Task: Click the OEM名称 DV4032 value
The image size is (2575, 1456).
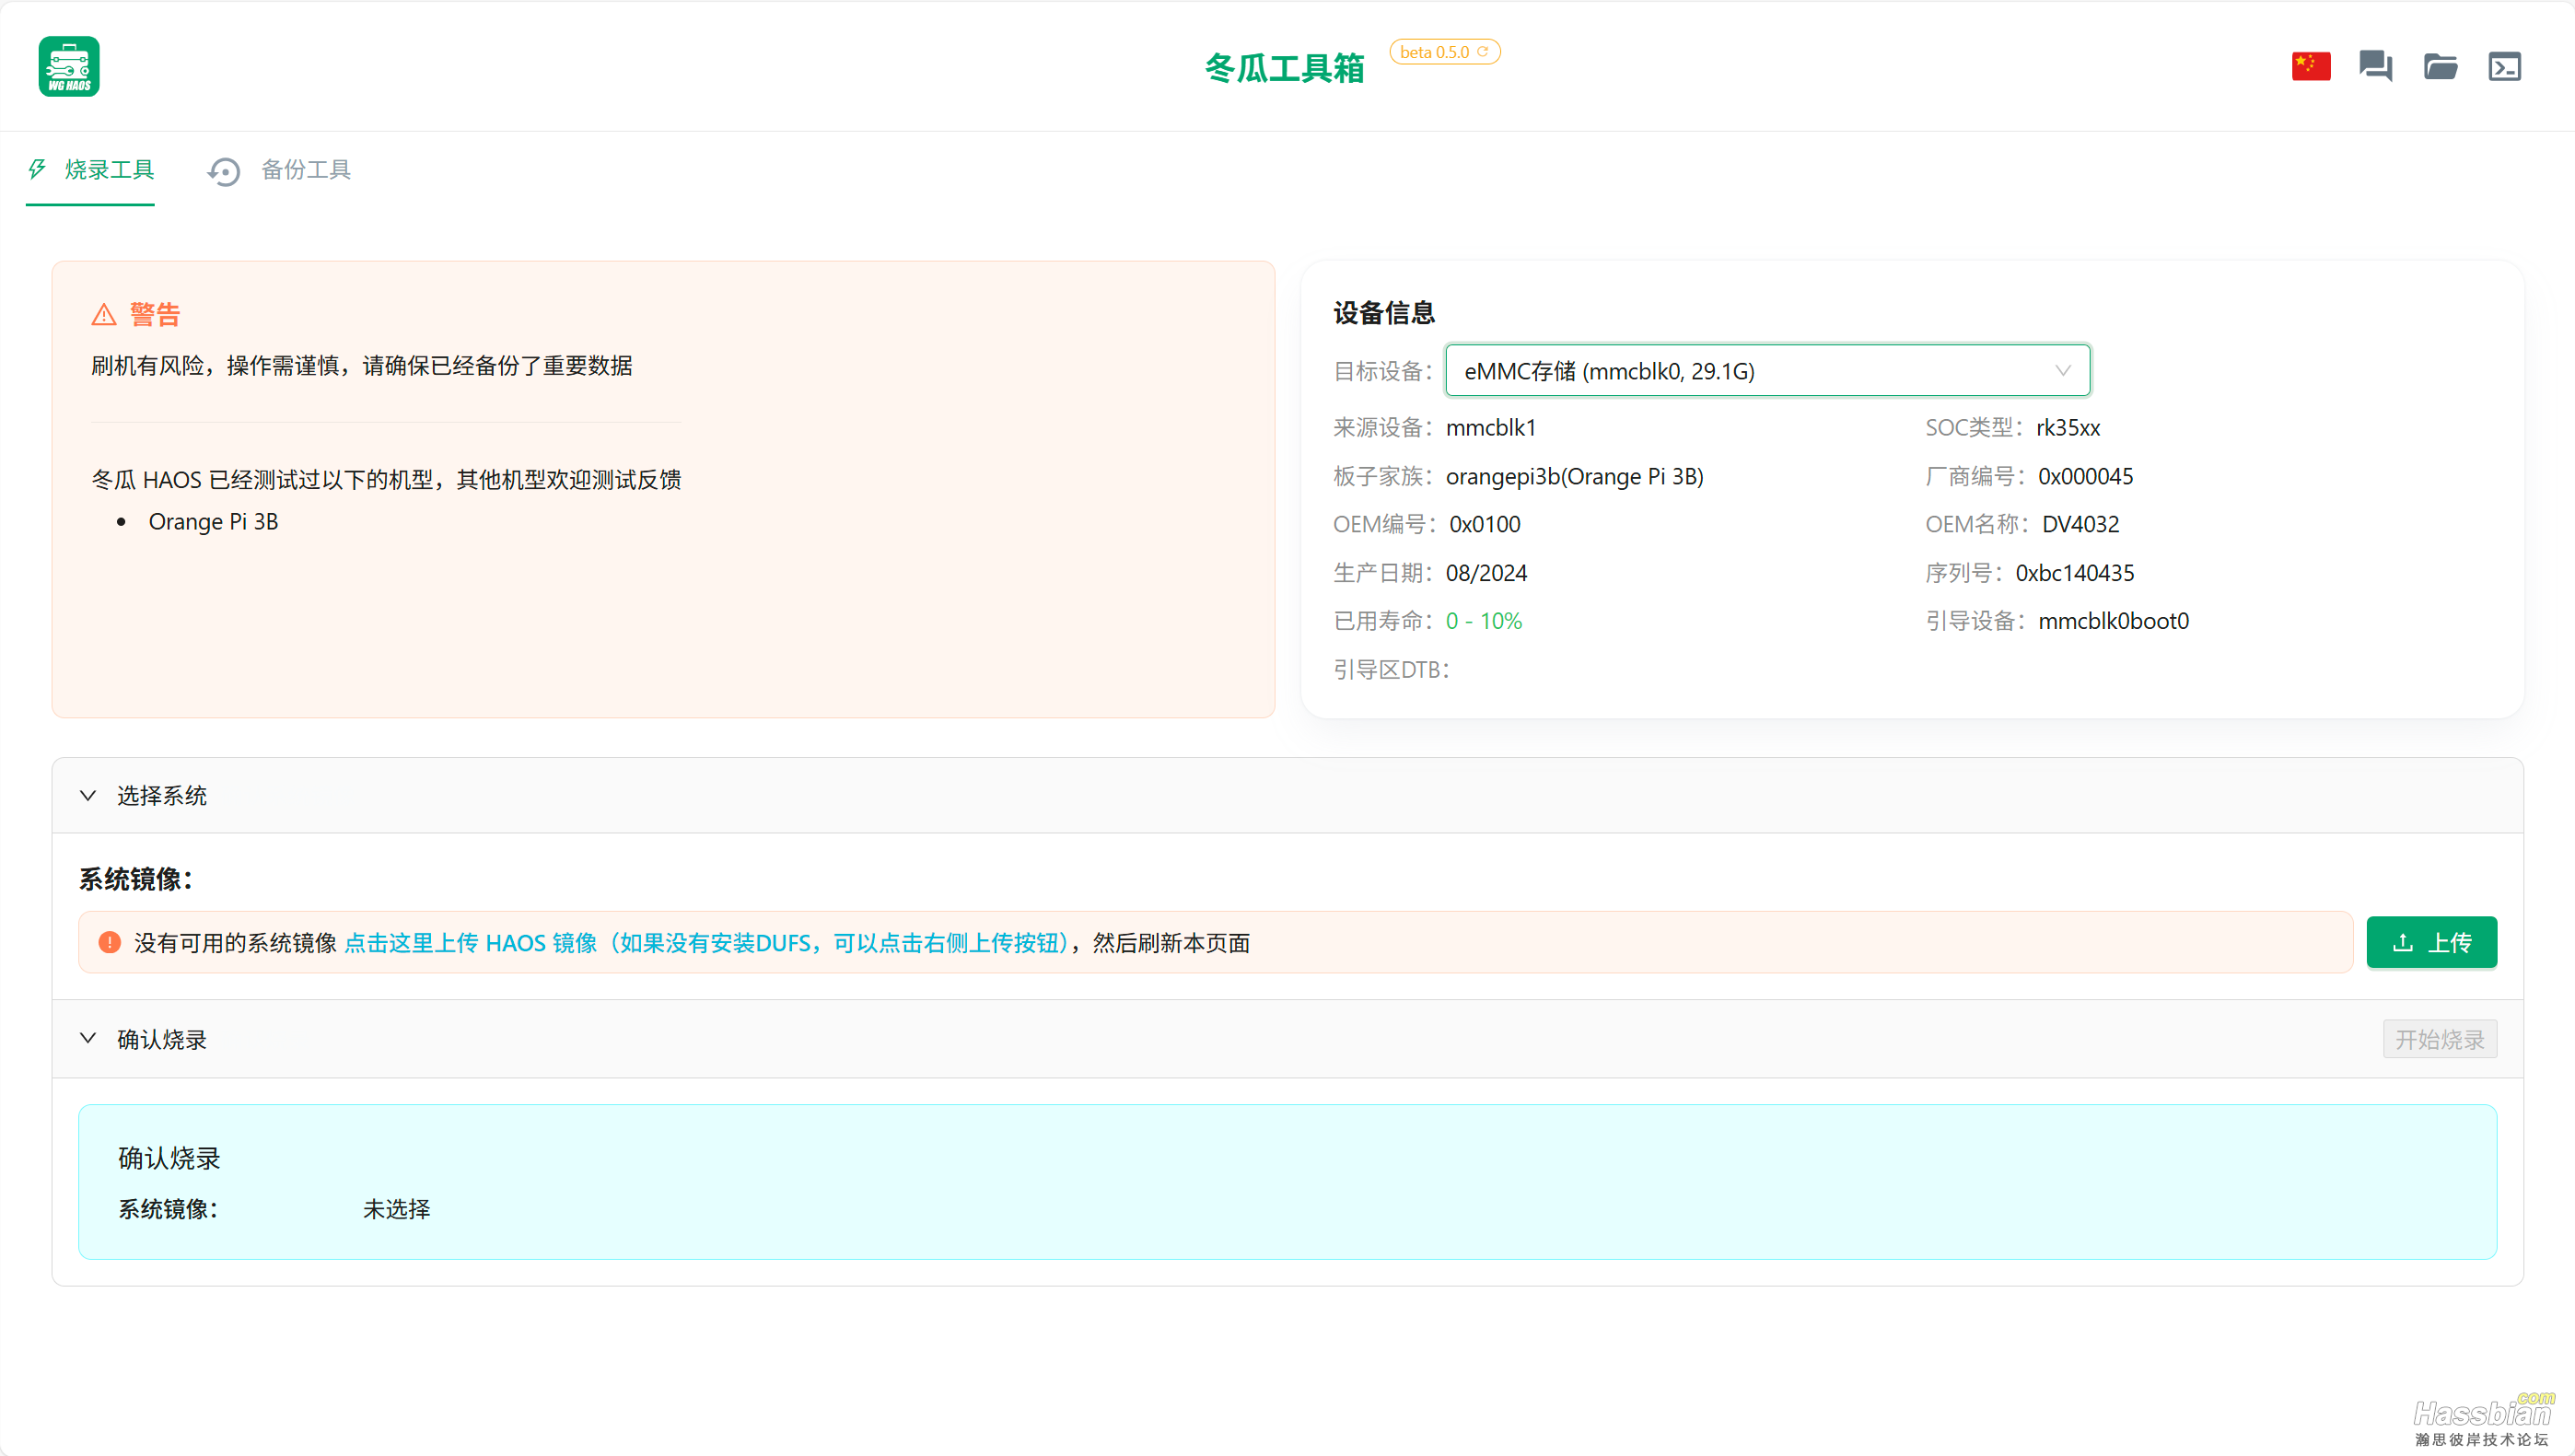Action: pyautogui.click(x=2080, y=524)
